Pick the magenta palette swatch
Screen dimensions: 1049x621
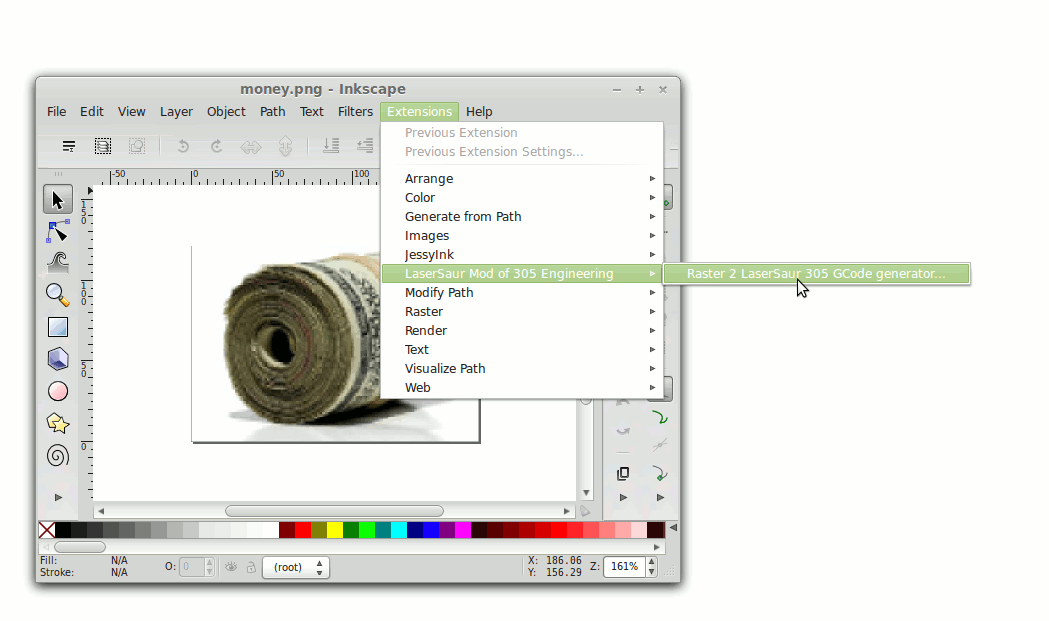[x=463, y=530]
